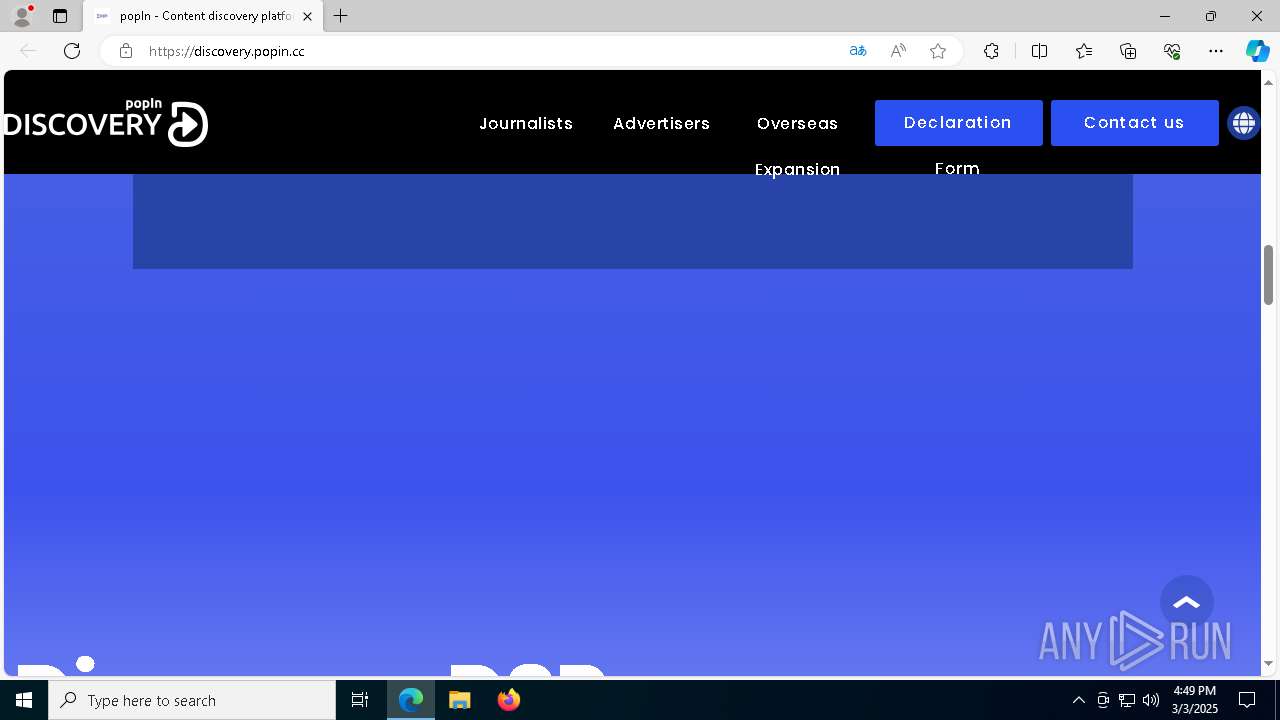Open Copilot sidebar icon
The image size is (1280, 720).
[x=1257, y=51]
